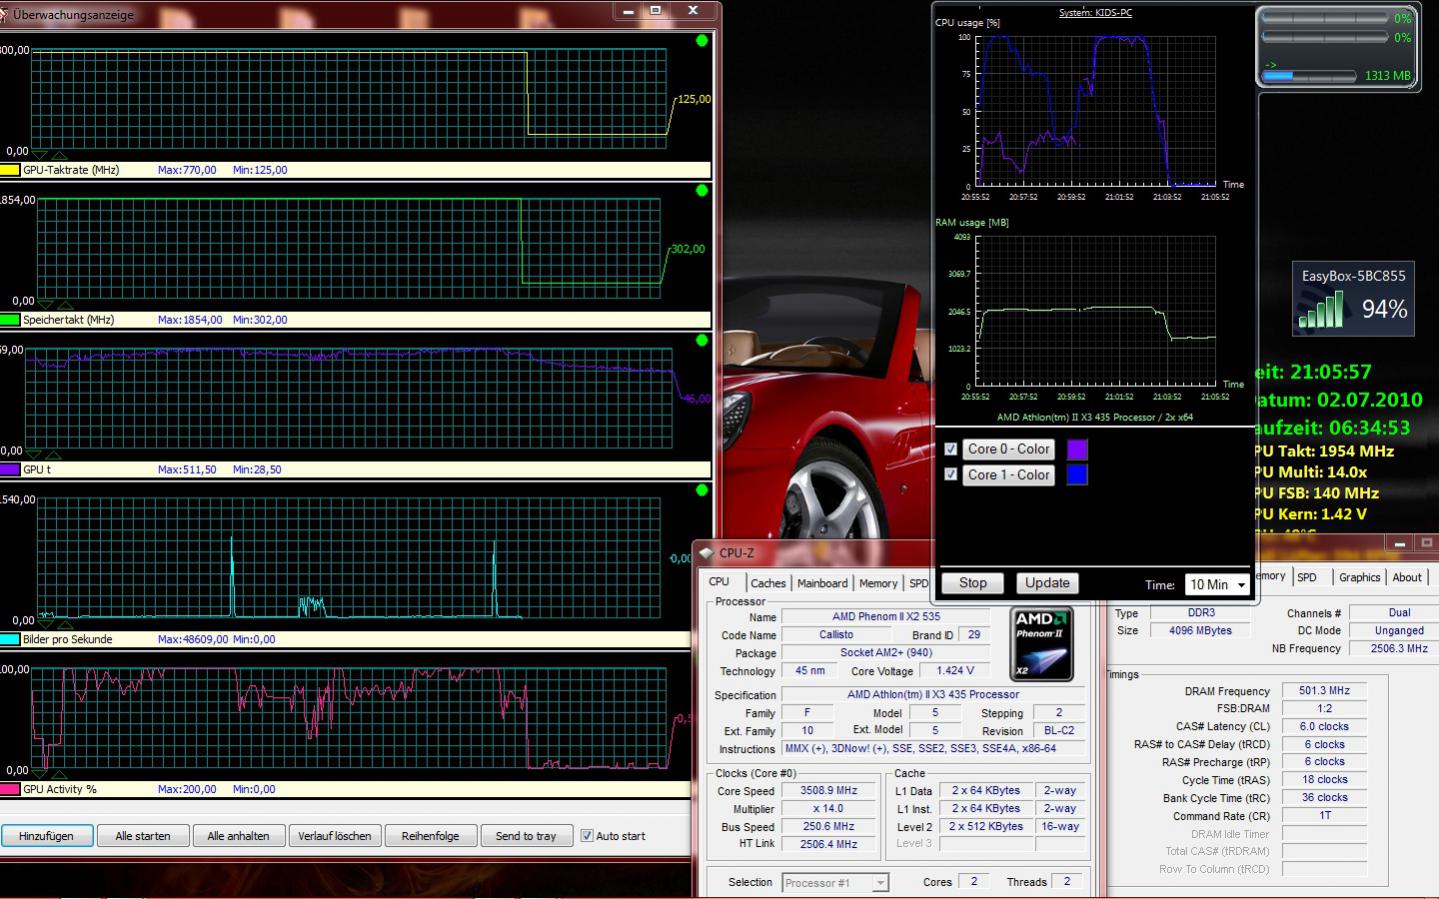The image size is (1439, 899).
Task: Click the EasyBox wifi signal bars icon
Action: coord(1321,309)
